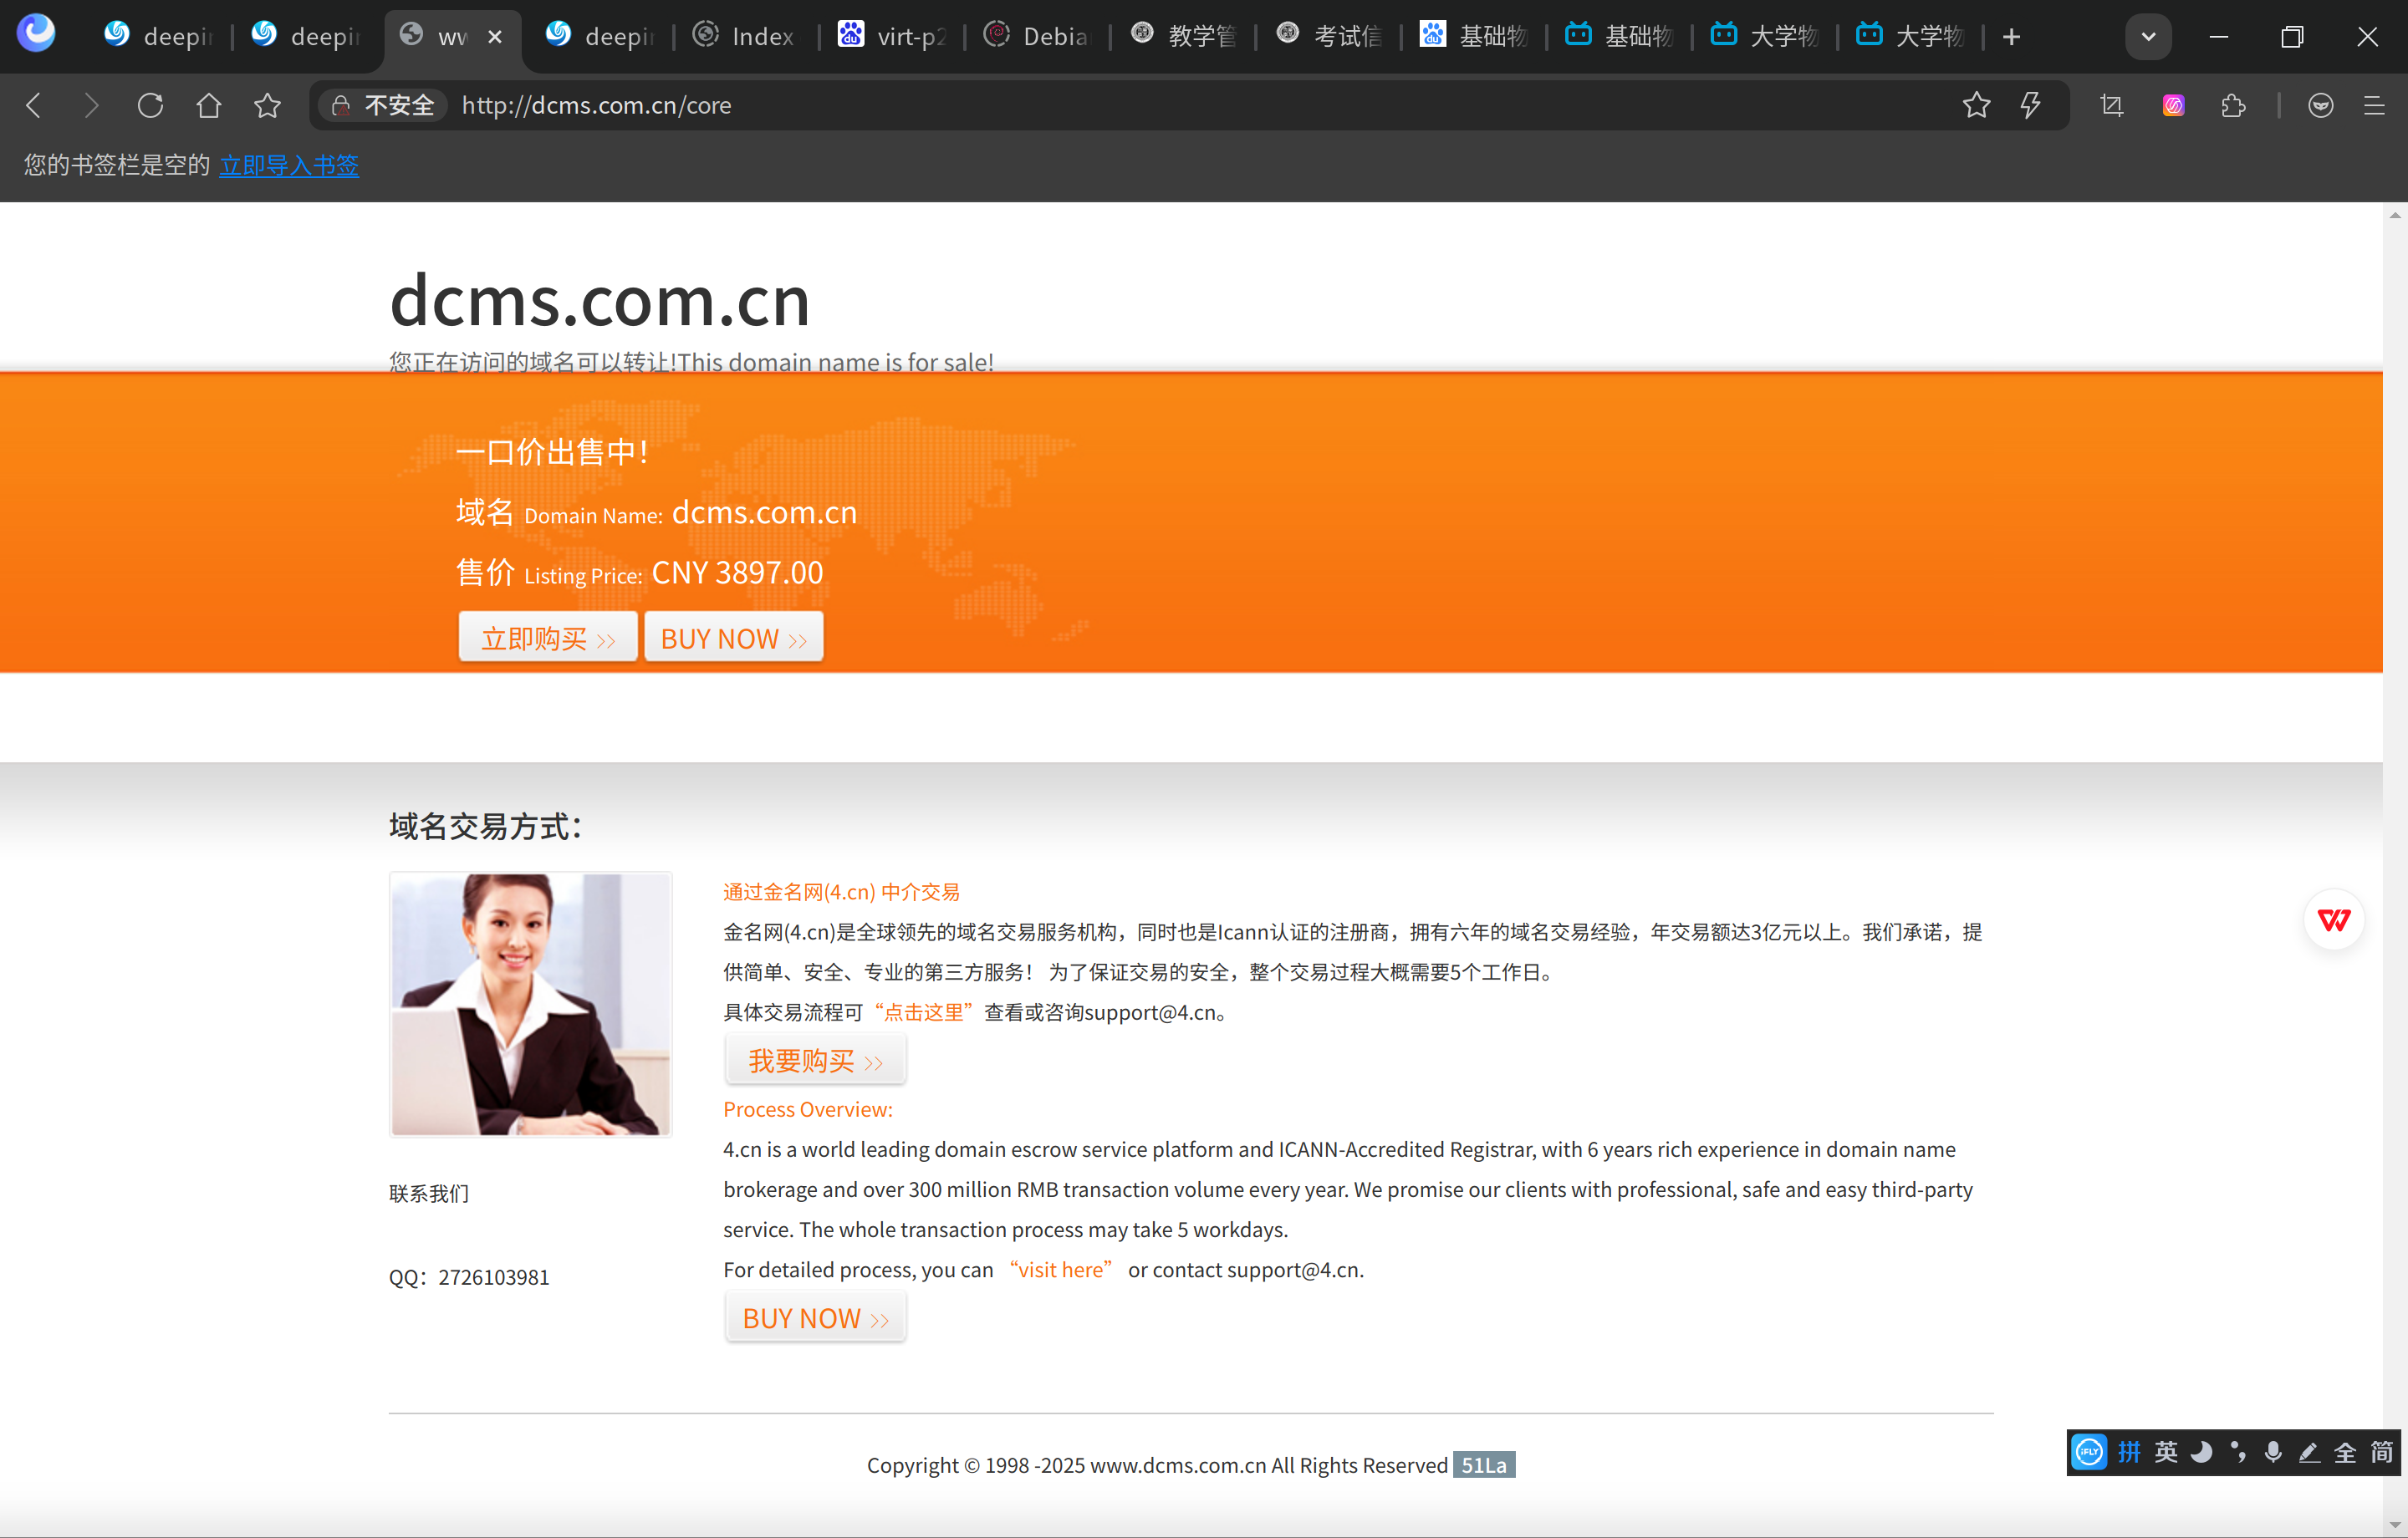Click the 我要购买 button
The image size is (2408, 1538).
(x=816, y=1060)
